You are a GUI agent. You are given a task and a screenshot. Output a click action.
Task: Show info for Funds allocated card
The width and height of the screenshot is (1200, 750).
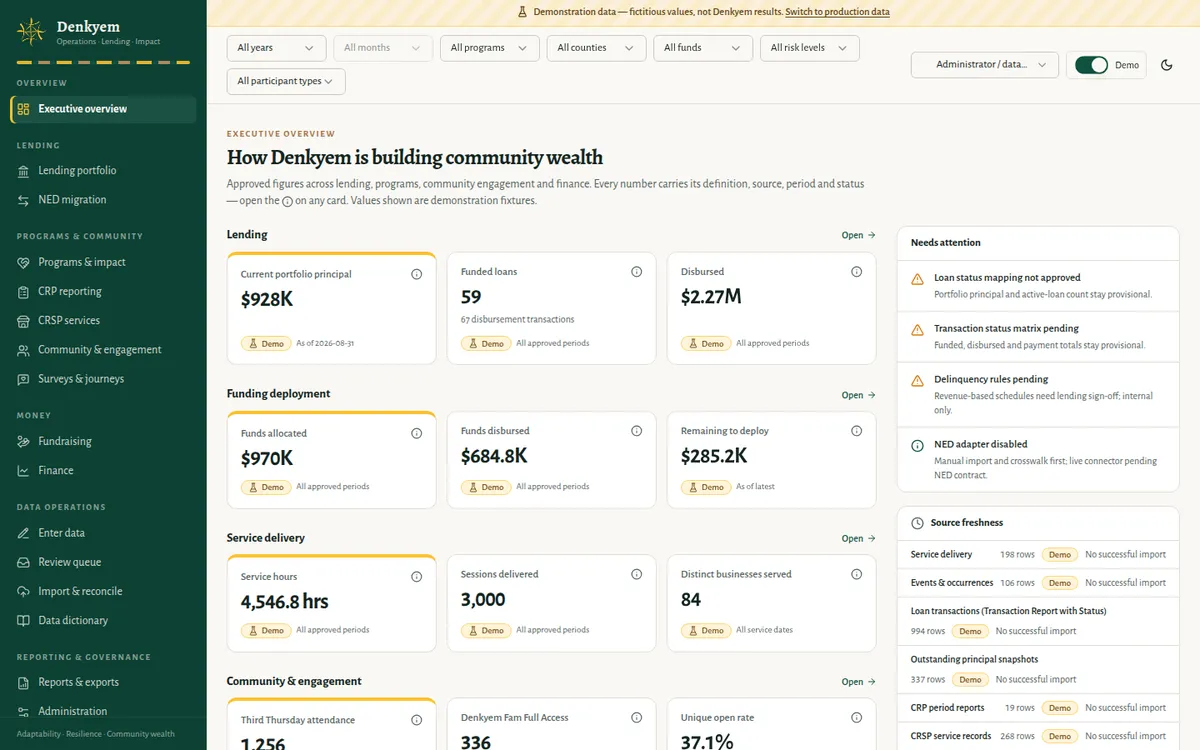tap(417, 434)
